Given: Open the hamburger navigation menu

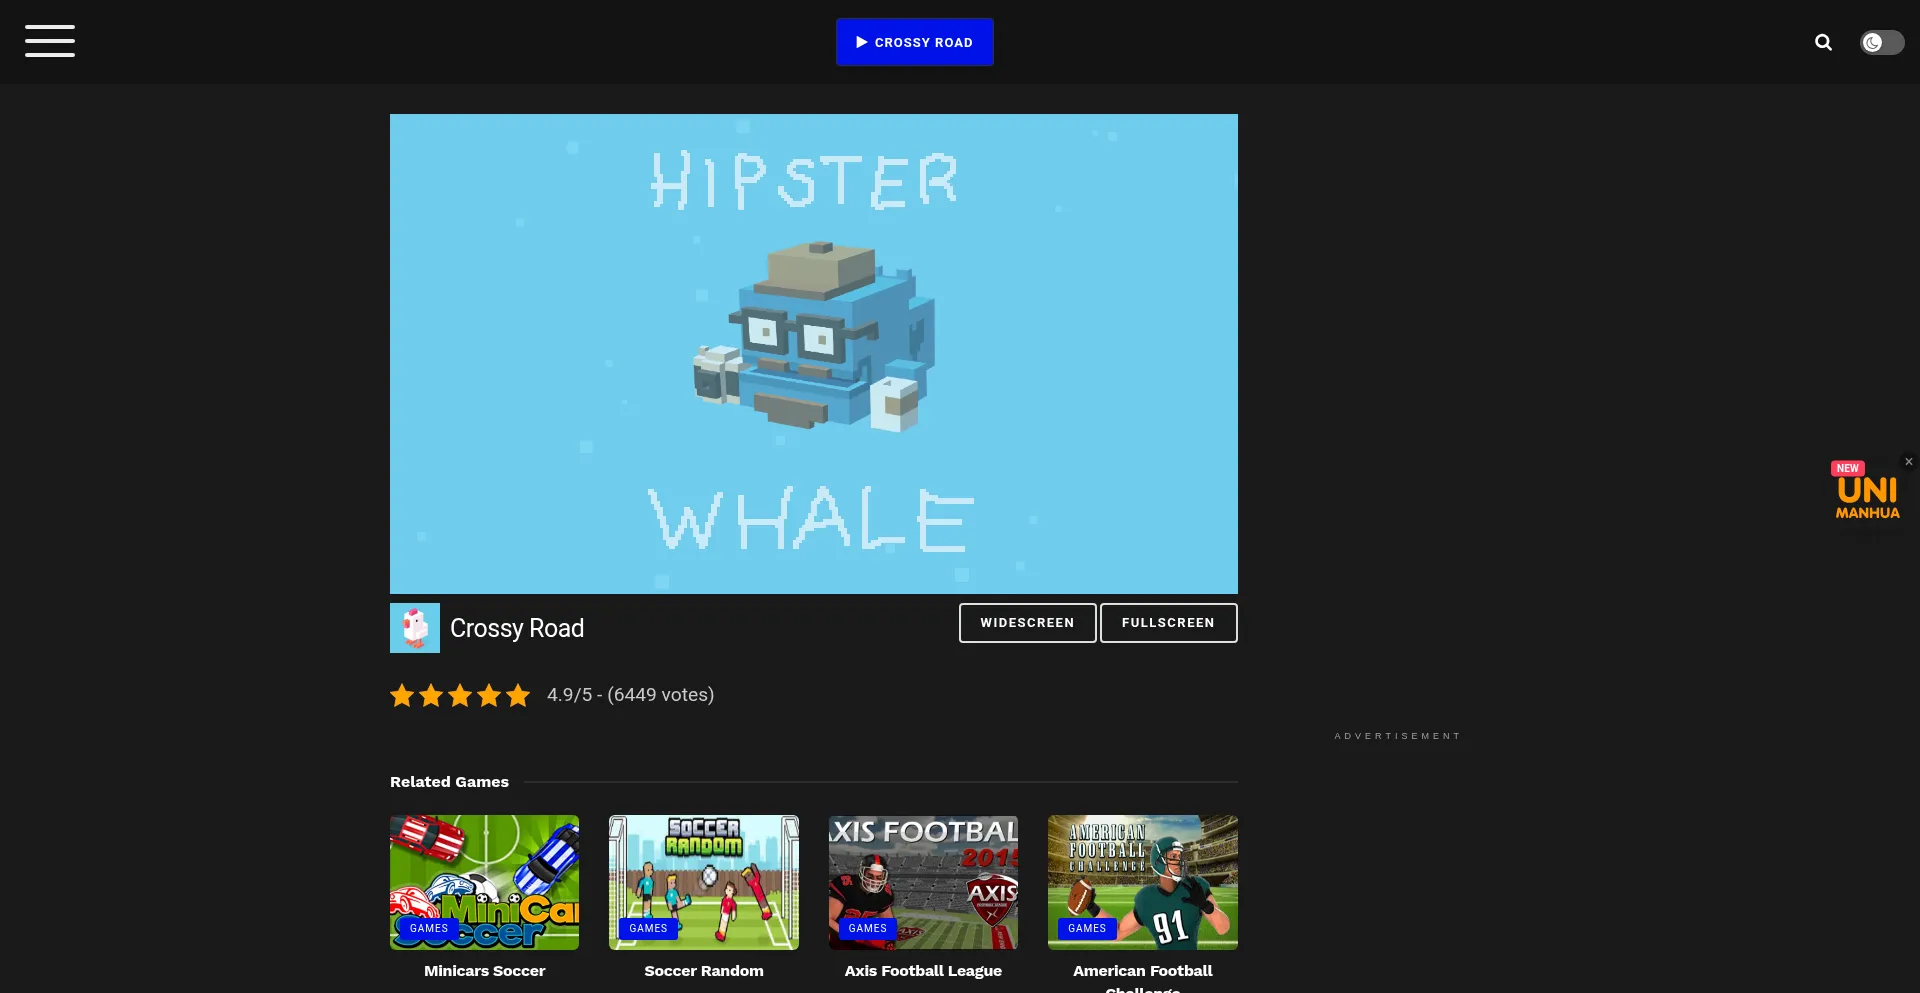Looking at the screenshot, I should [x=50, y=41].
